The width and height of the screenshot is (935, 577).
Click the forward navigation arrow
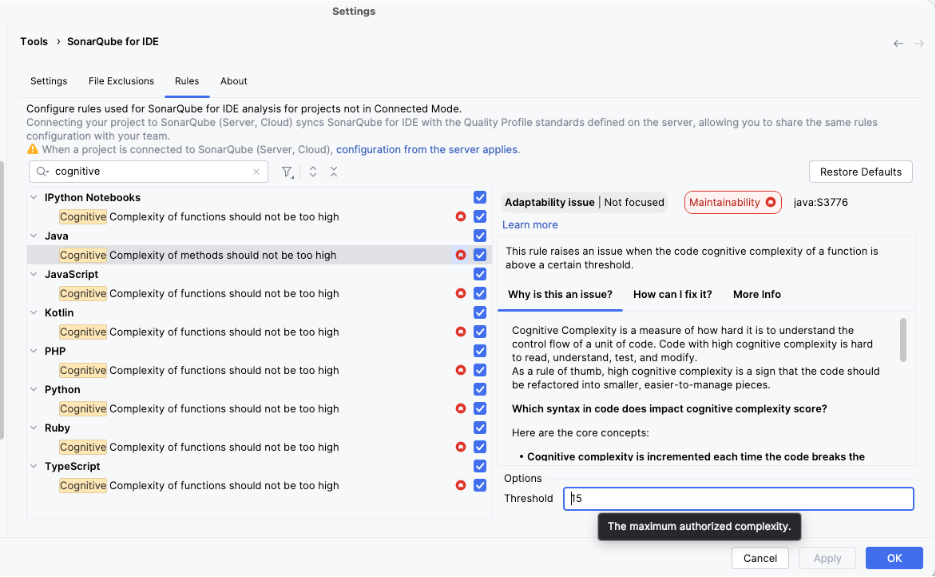[x=918, y=43]
